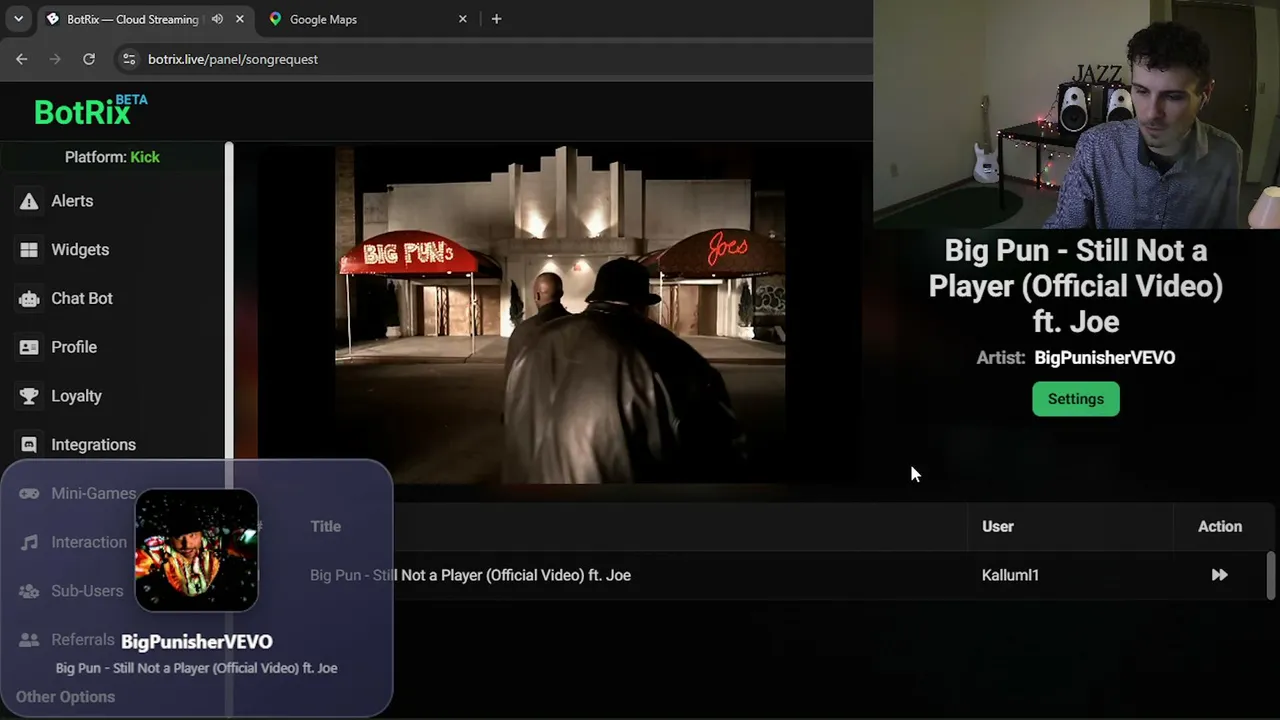The height and width of the screenshot is (720, 1280).
Task: Open the Integrations menu item
Action: (93, 445)
